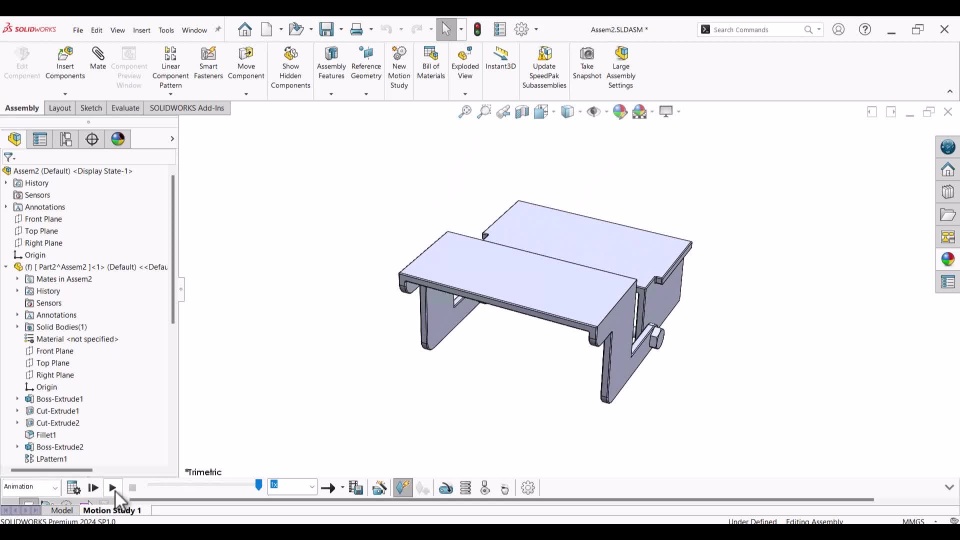Open the File menu
This screenshot has height=540, width=960.
coord(78,30)
